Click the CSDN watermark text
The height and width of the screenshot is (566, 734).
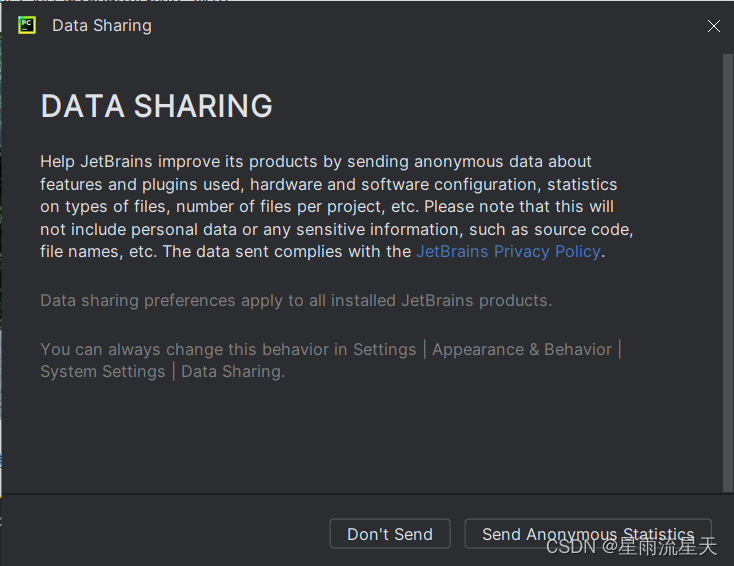coord(632,546)
